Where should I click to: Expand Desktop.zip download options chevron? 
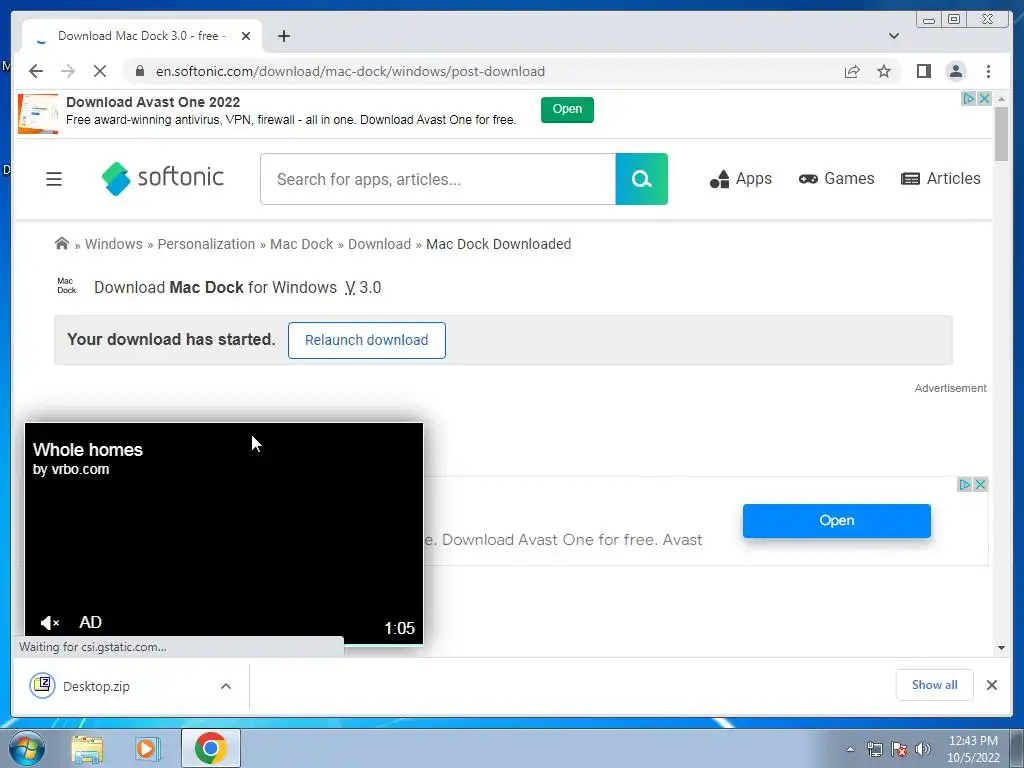pos(226,686)
